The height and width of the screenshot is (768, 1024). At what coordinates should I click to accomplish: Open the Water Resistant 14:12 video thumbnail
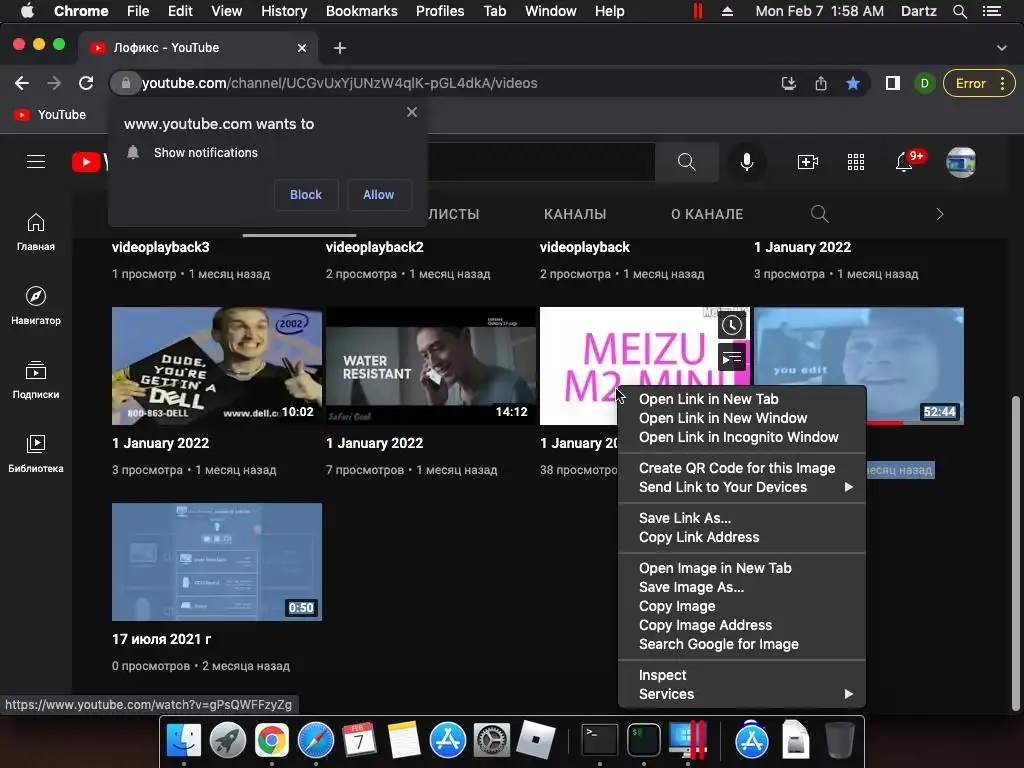pos(431,366)
